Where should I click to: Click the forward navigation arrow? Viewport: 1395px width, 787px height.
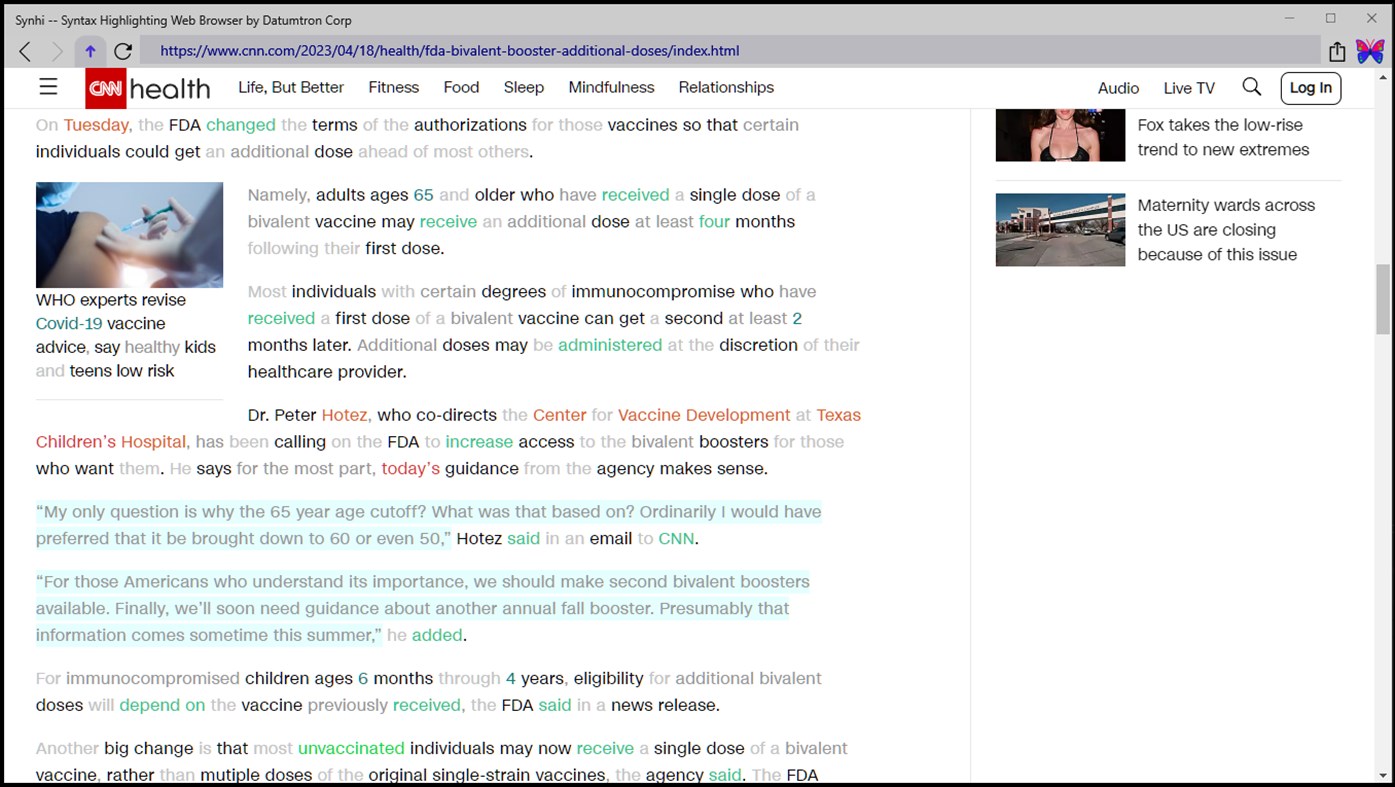pyautogui.click(x=56, y=50)
